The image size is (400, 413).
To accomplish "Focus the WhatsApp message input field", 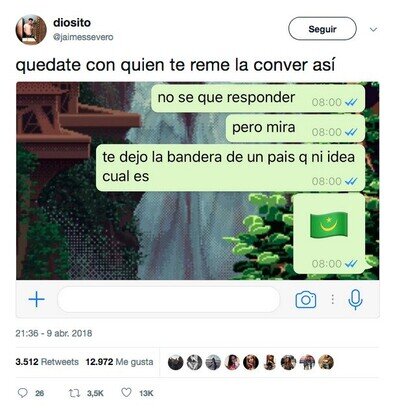I will pyautogui.click(x=169, y=299).
